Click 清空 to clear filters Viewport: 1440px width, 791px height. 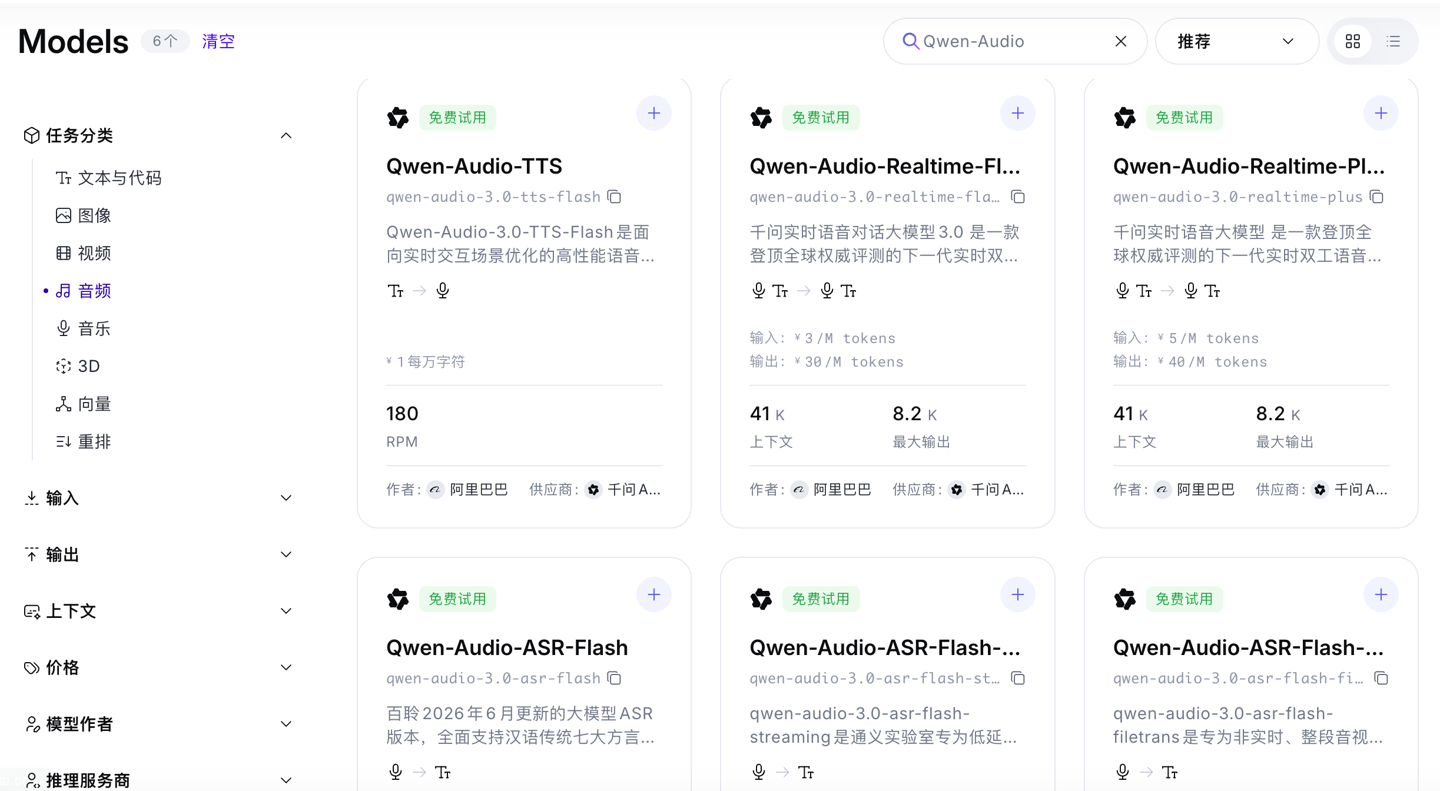pos(218,42)
